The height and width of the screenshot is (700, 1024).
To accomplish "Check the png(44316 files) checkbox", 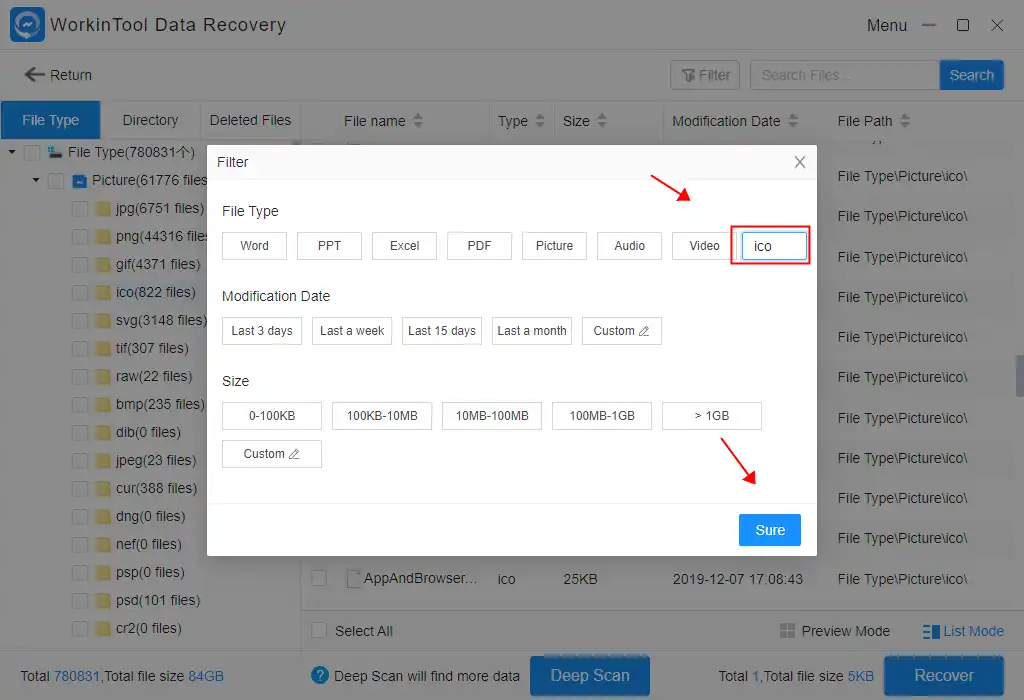I will click(x=80, y=236).
